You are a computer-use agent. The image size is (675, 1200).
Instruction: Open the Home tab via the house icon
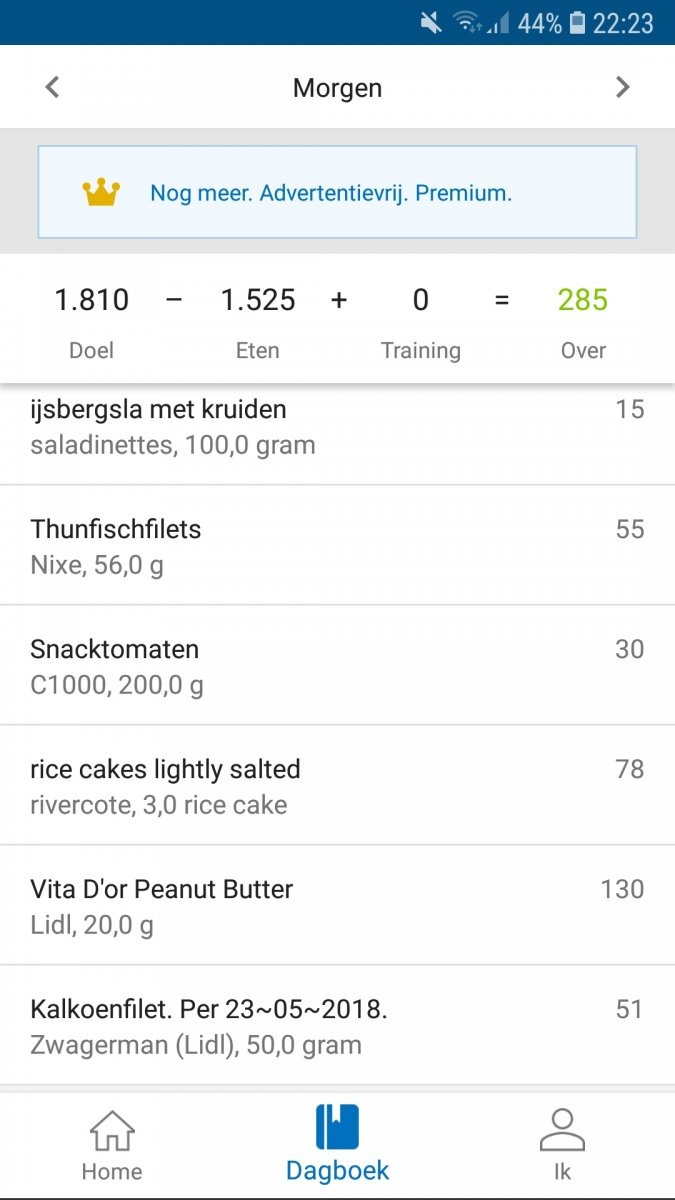[111, 1128]
